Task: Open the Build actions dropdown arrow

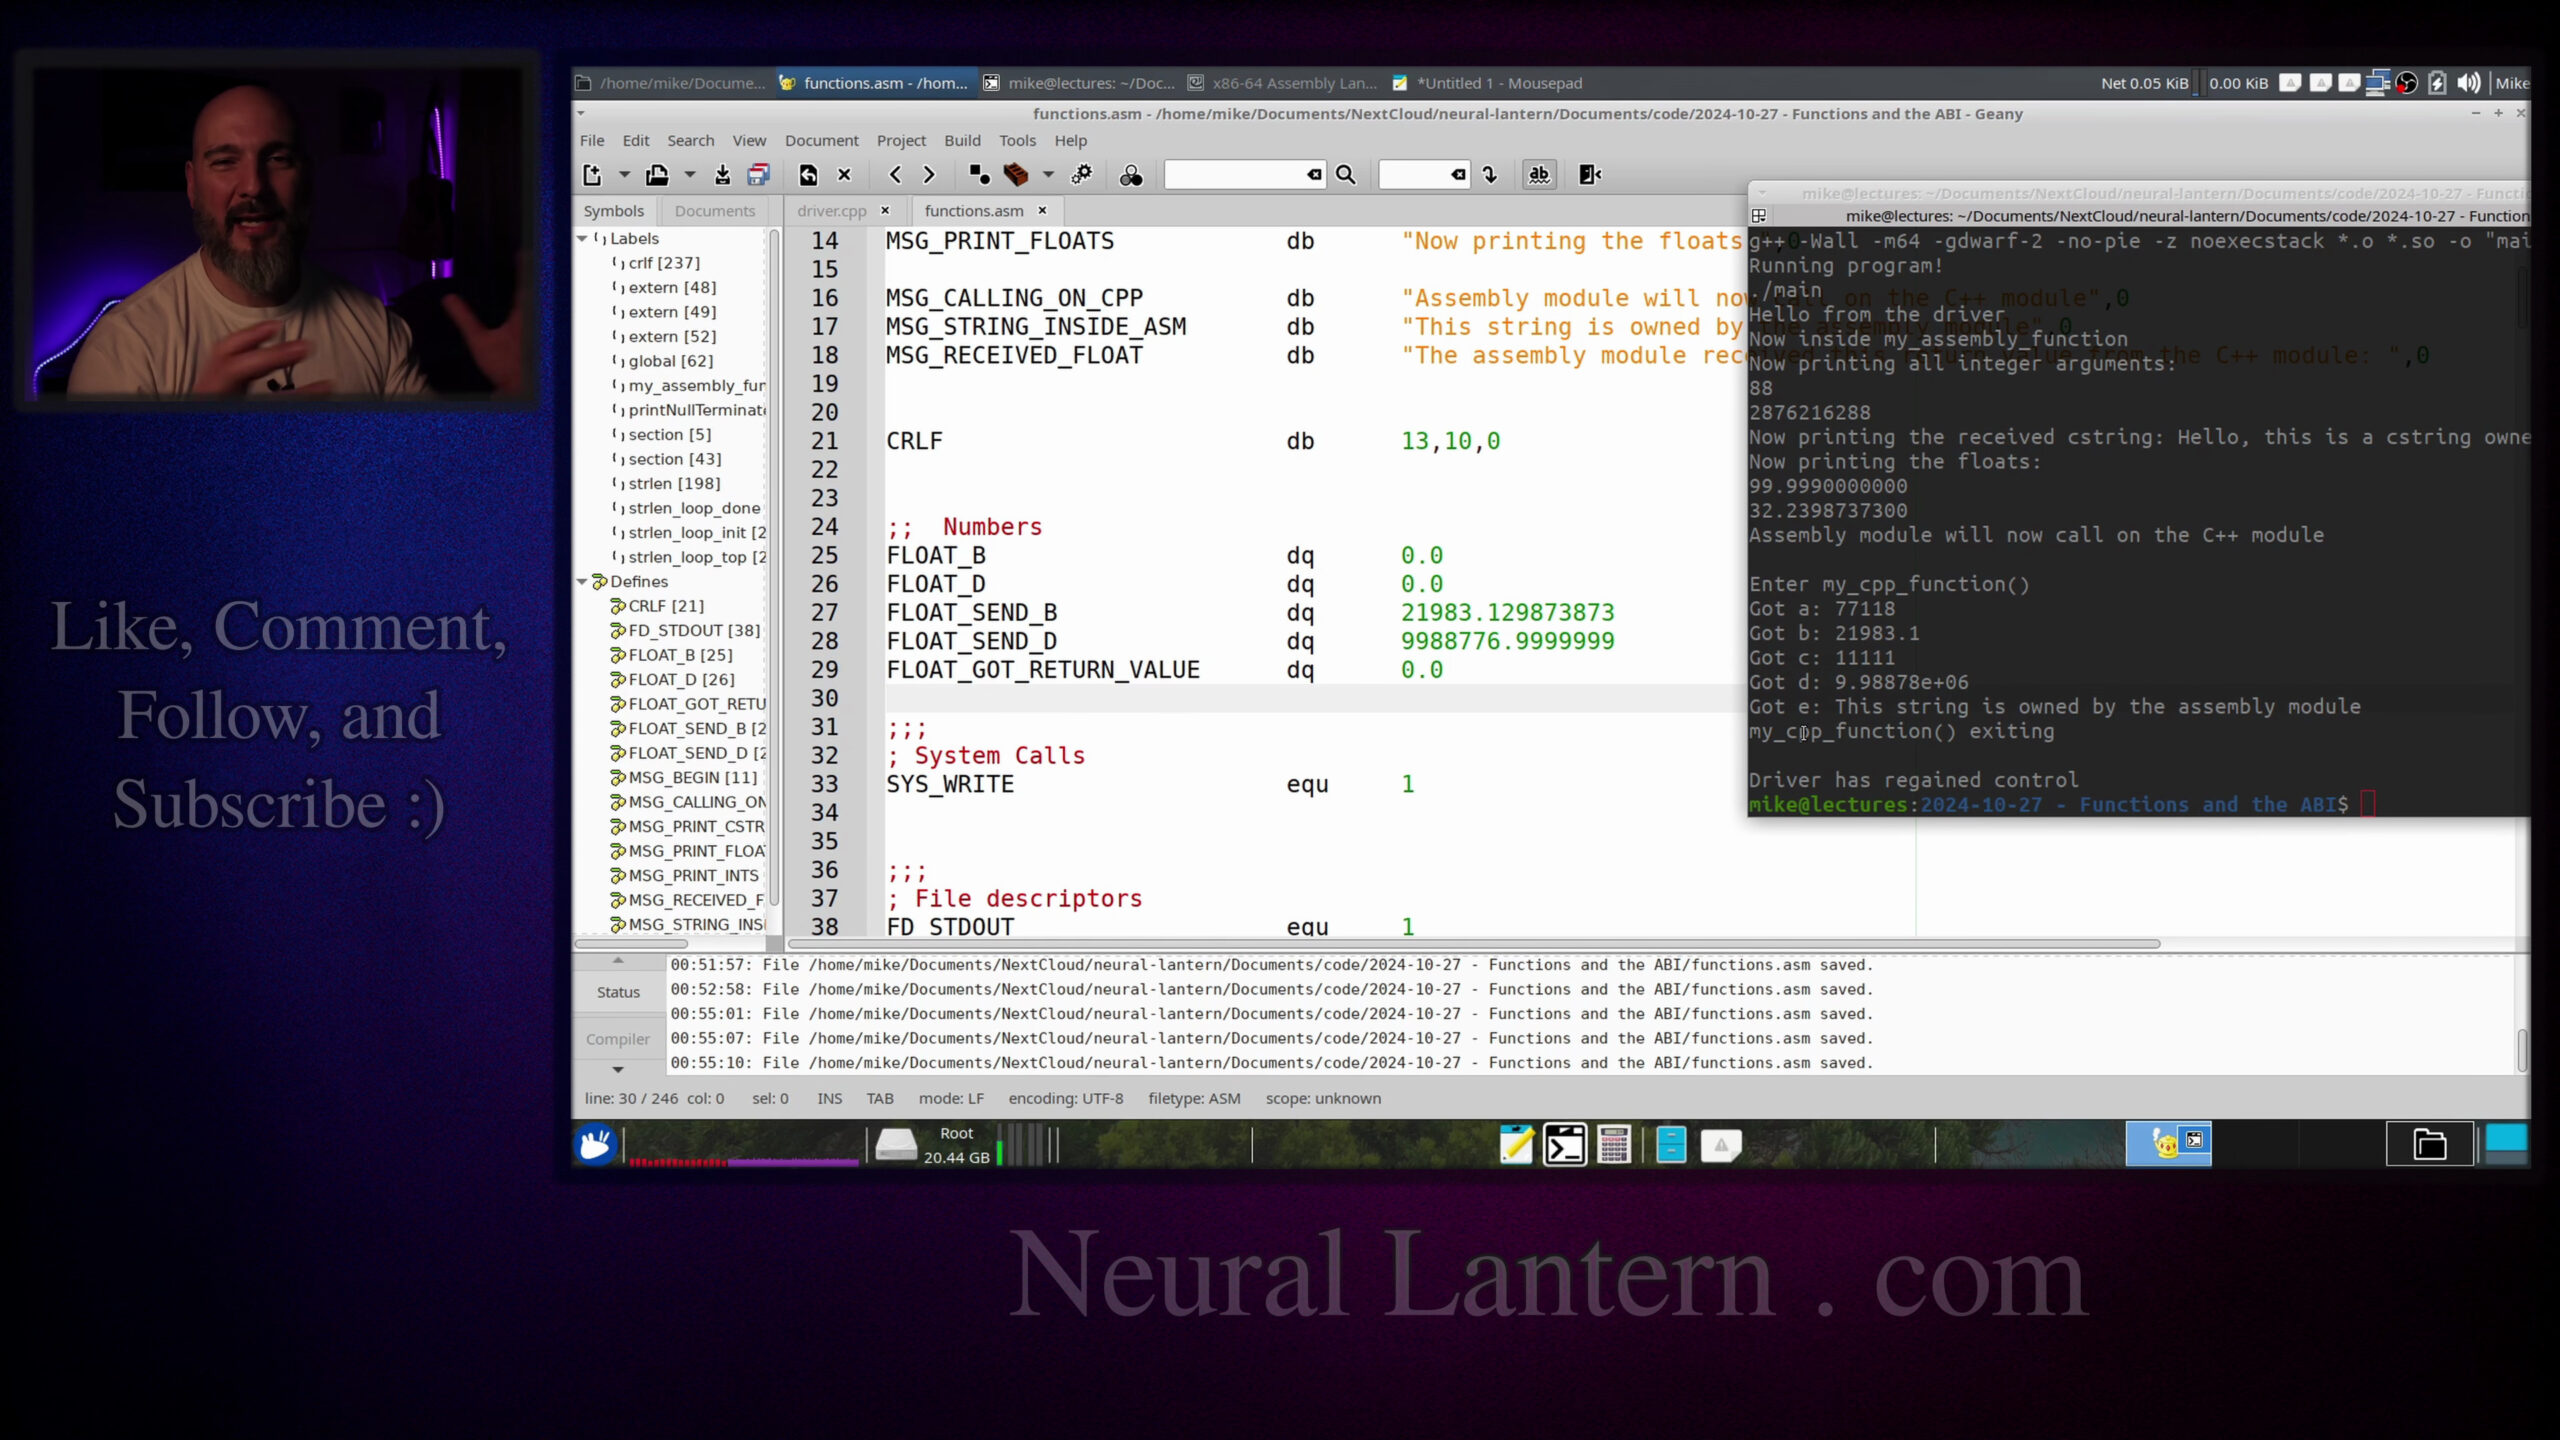Action: point(1048,175)
